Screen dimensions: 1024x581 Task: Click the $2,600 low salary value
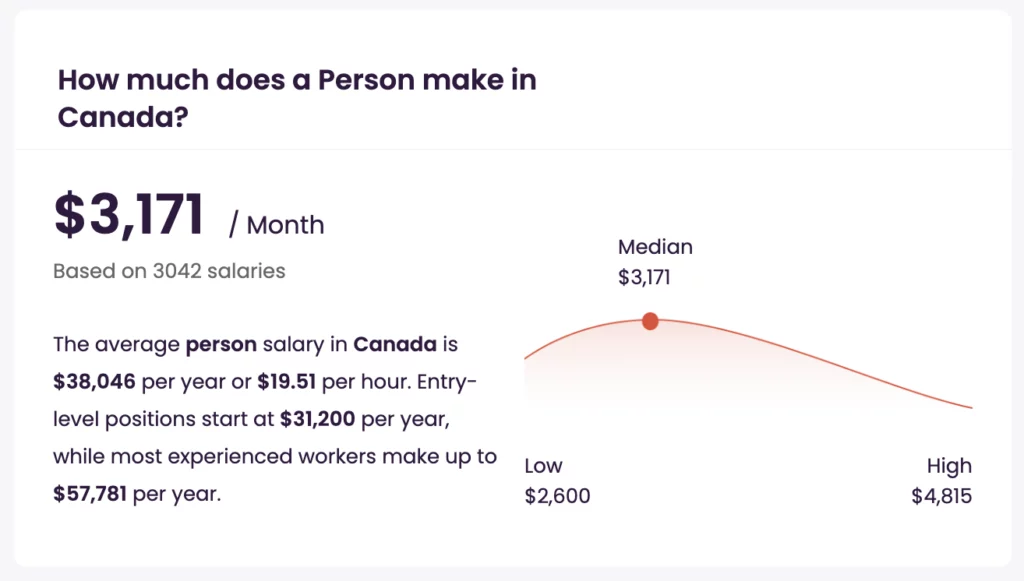557,496
